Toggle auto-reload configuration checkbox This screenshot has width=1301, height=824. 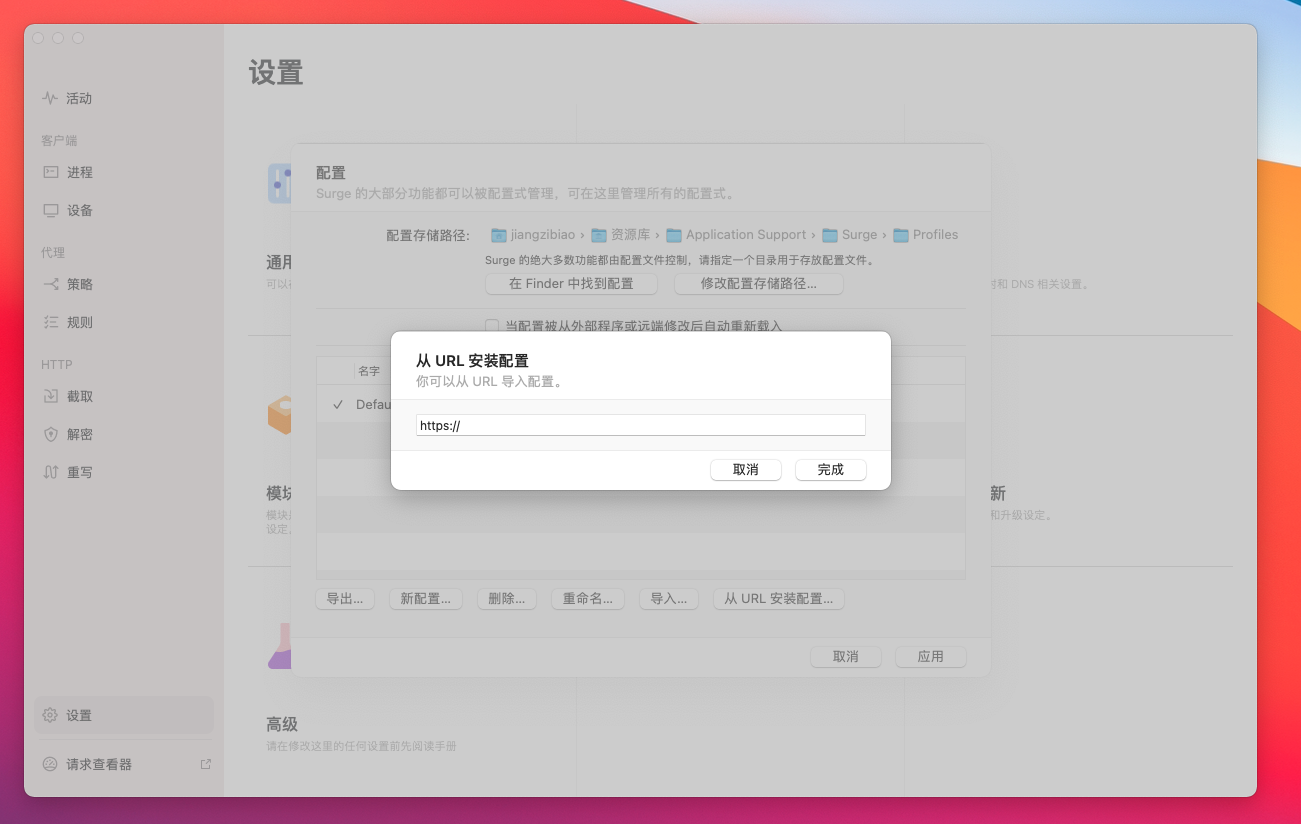[492, 326]
